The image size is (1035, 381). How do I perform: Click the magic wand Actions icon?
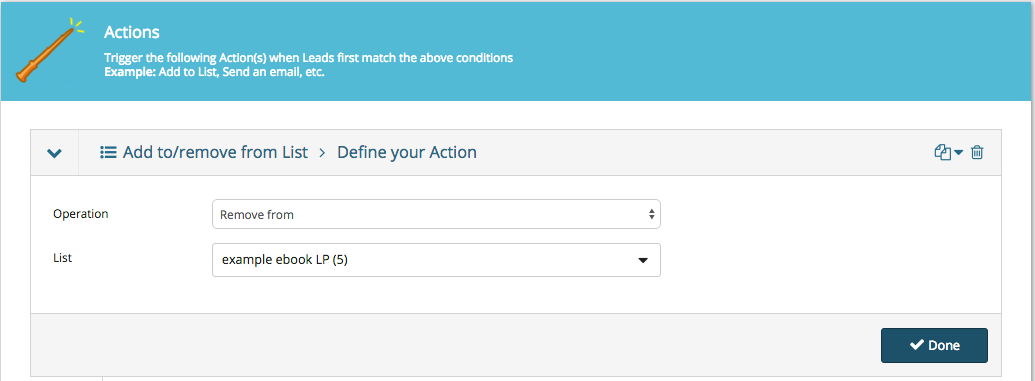point(50,51)
